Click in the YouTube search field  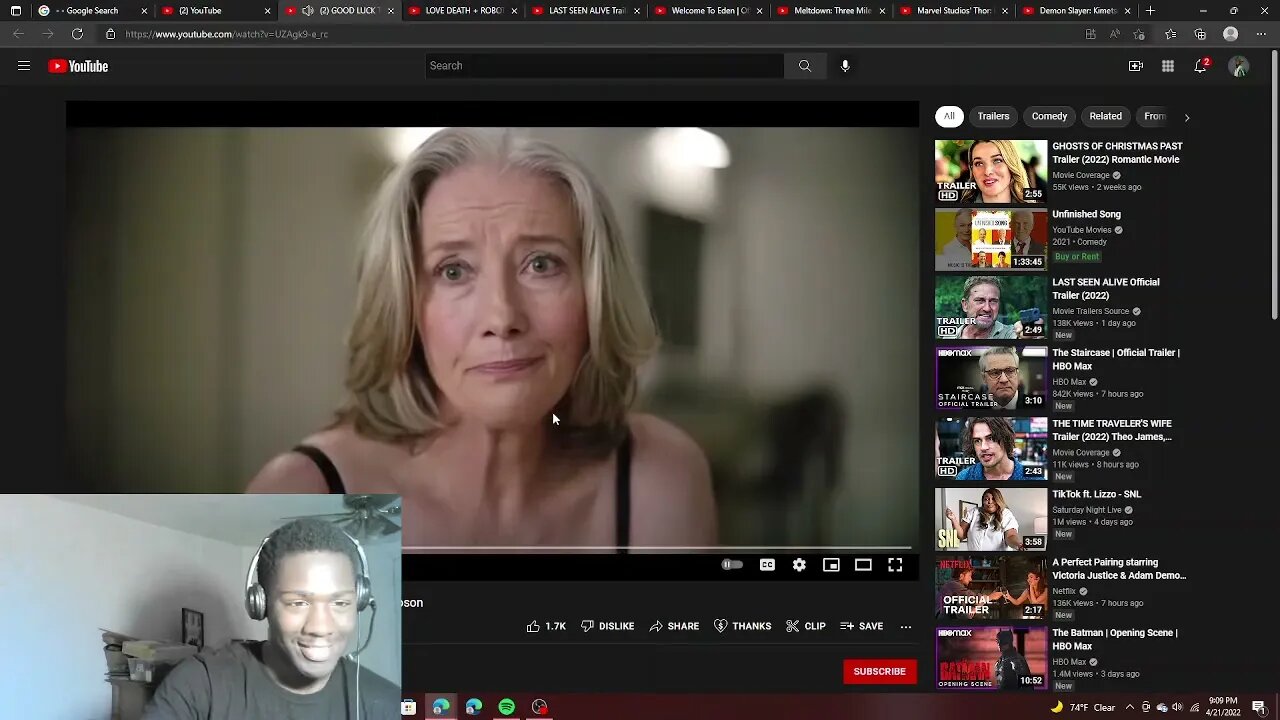604,66
